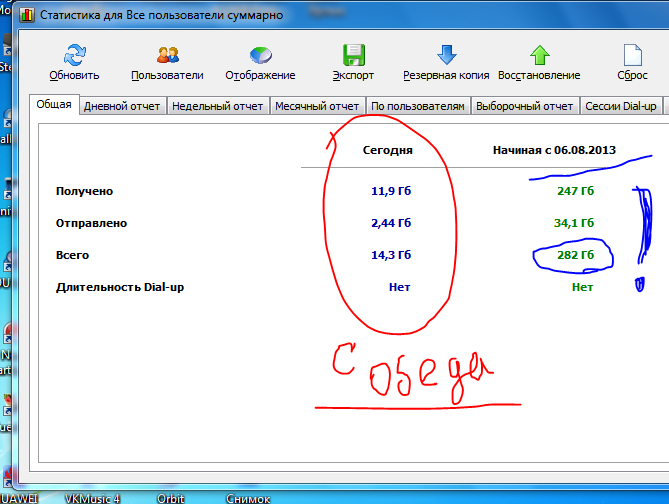This screenshot has height=504, width=669.
Task: Click the Сегодня column header
Action: coord(387,150)
